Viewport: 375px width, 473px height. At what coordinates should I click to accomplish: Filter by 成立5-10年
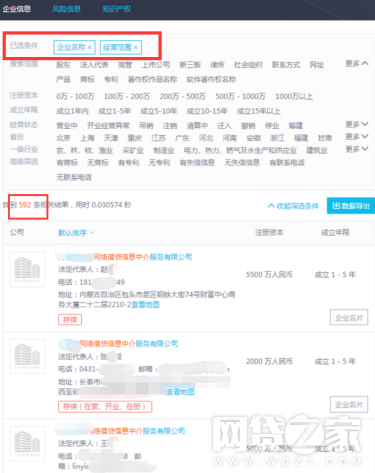click(158, 111)
